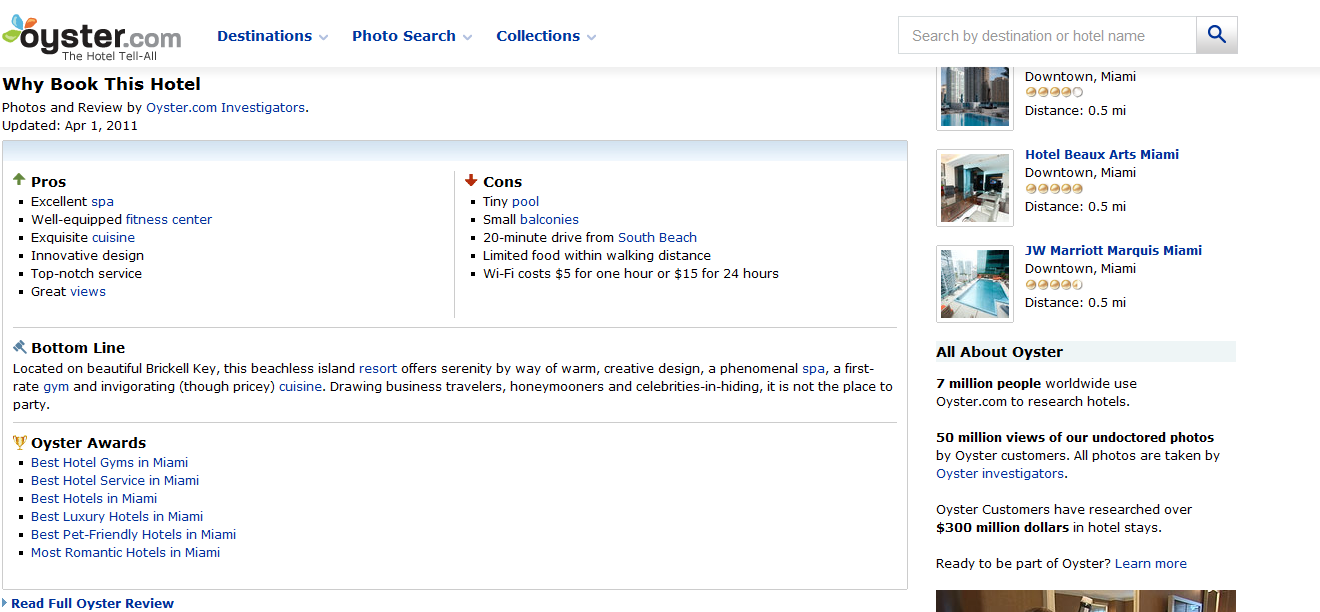The width and height of the screenshot is (1320, 612).
Task: Open Best Pet-Friendly Hotels in Miami
Action: pos(133,534)
